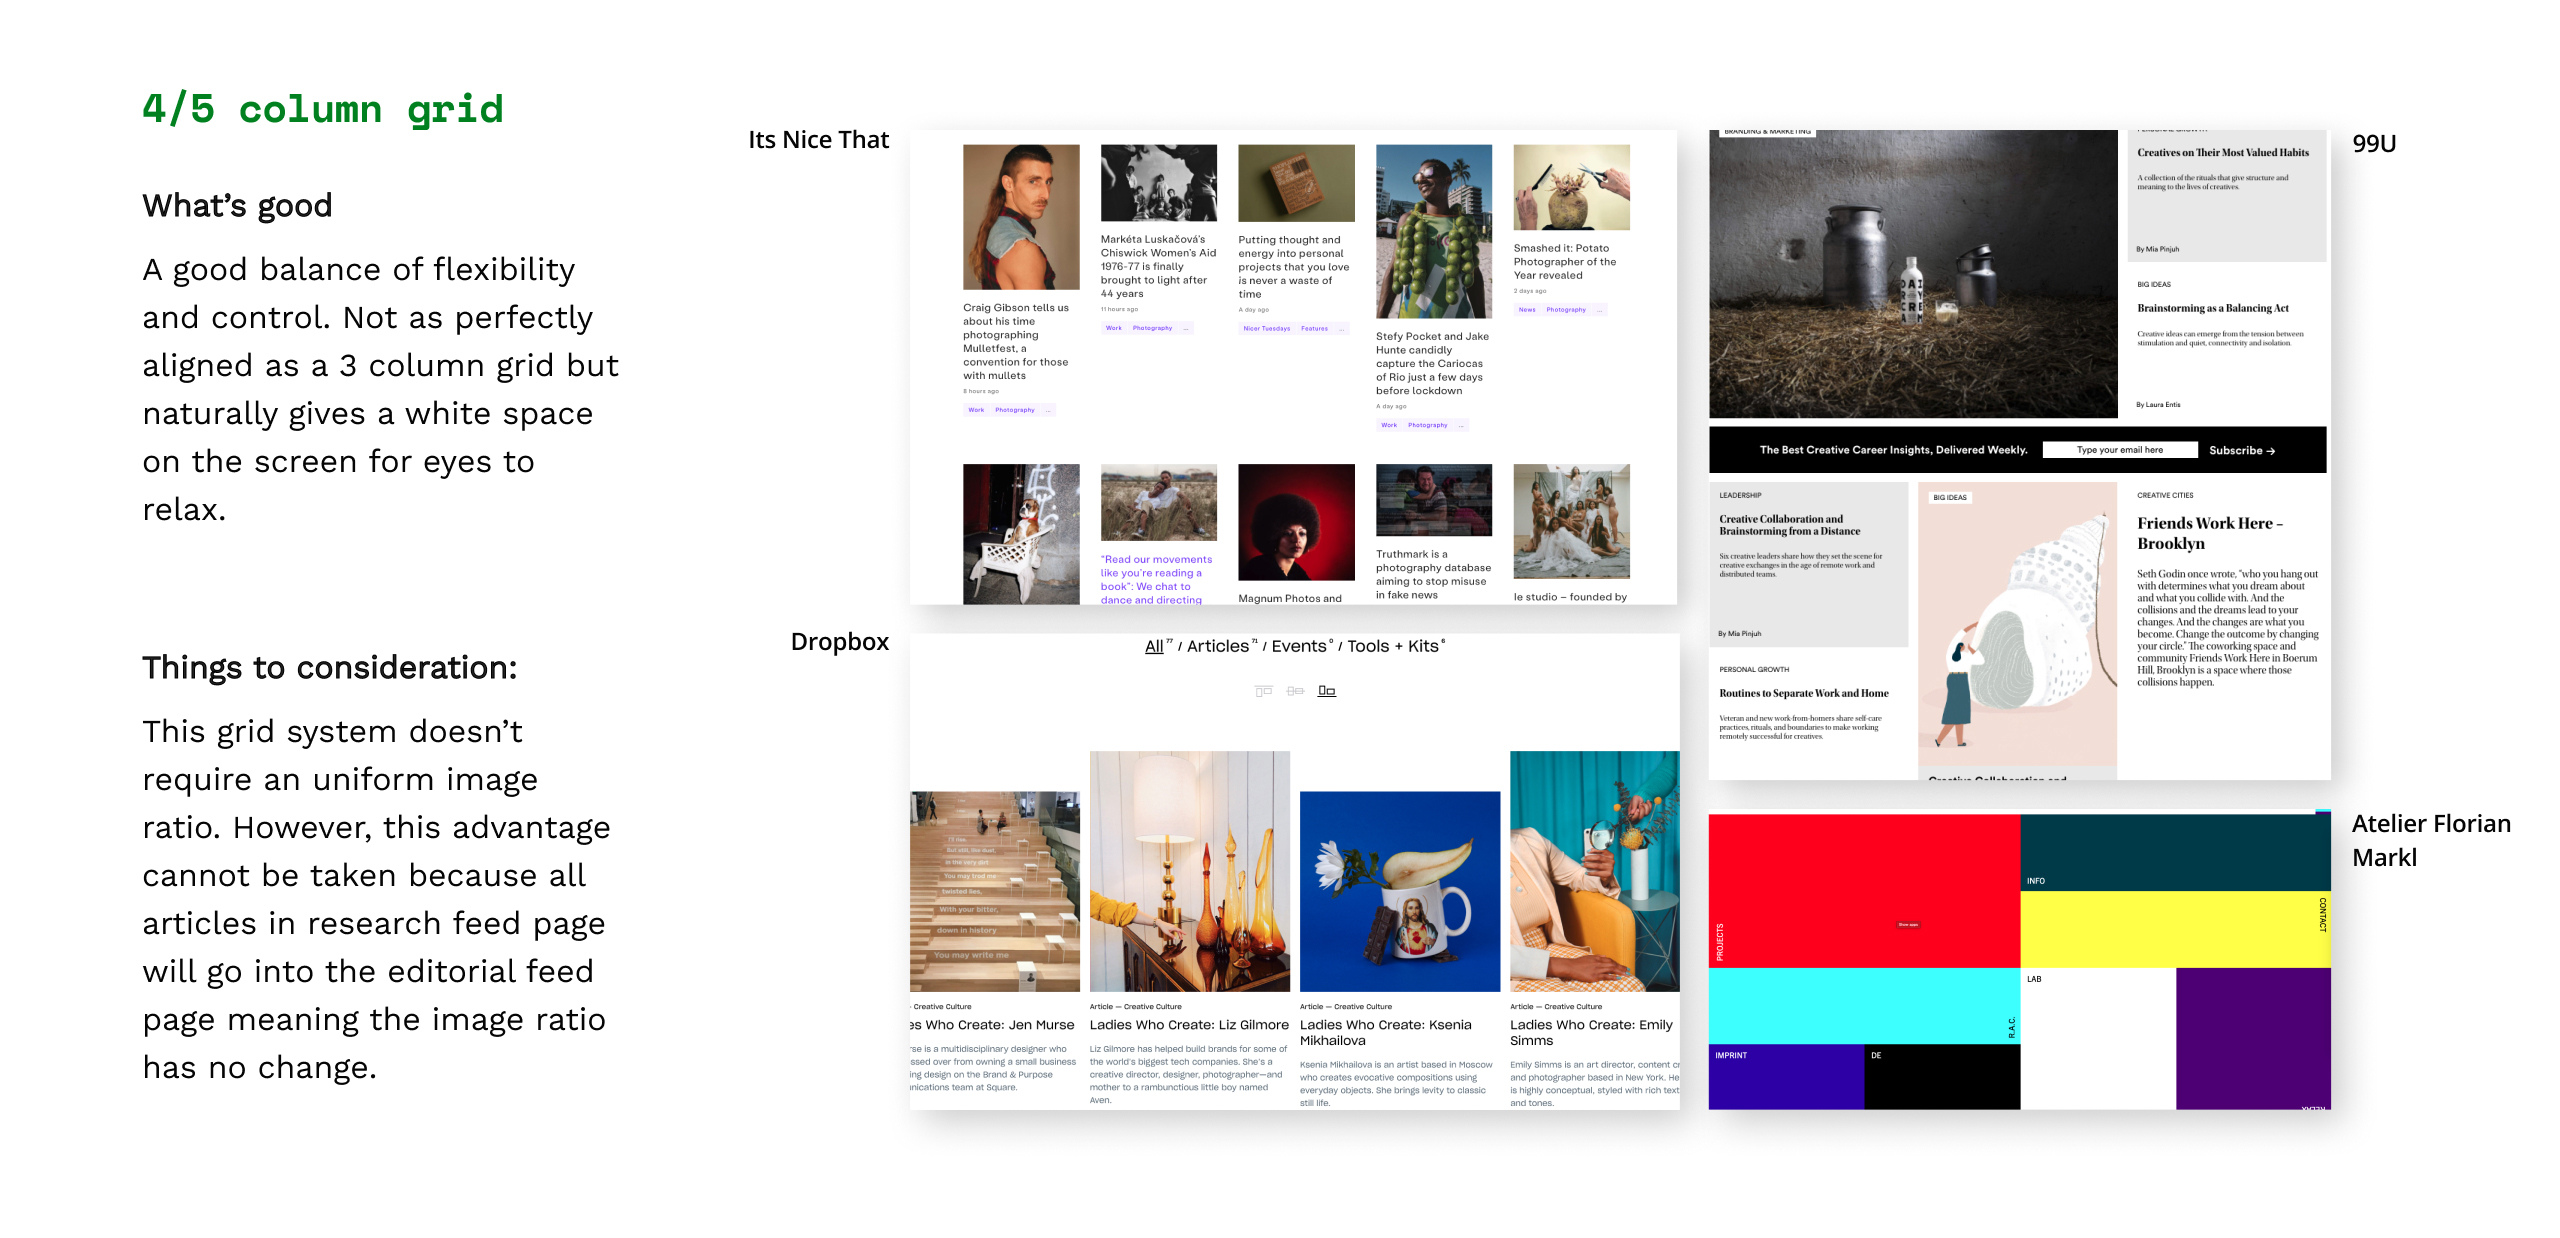
Task: Open 'Smashed it: Potato Photographer of the Year' headline
Action: click(x=1565, y=262)
